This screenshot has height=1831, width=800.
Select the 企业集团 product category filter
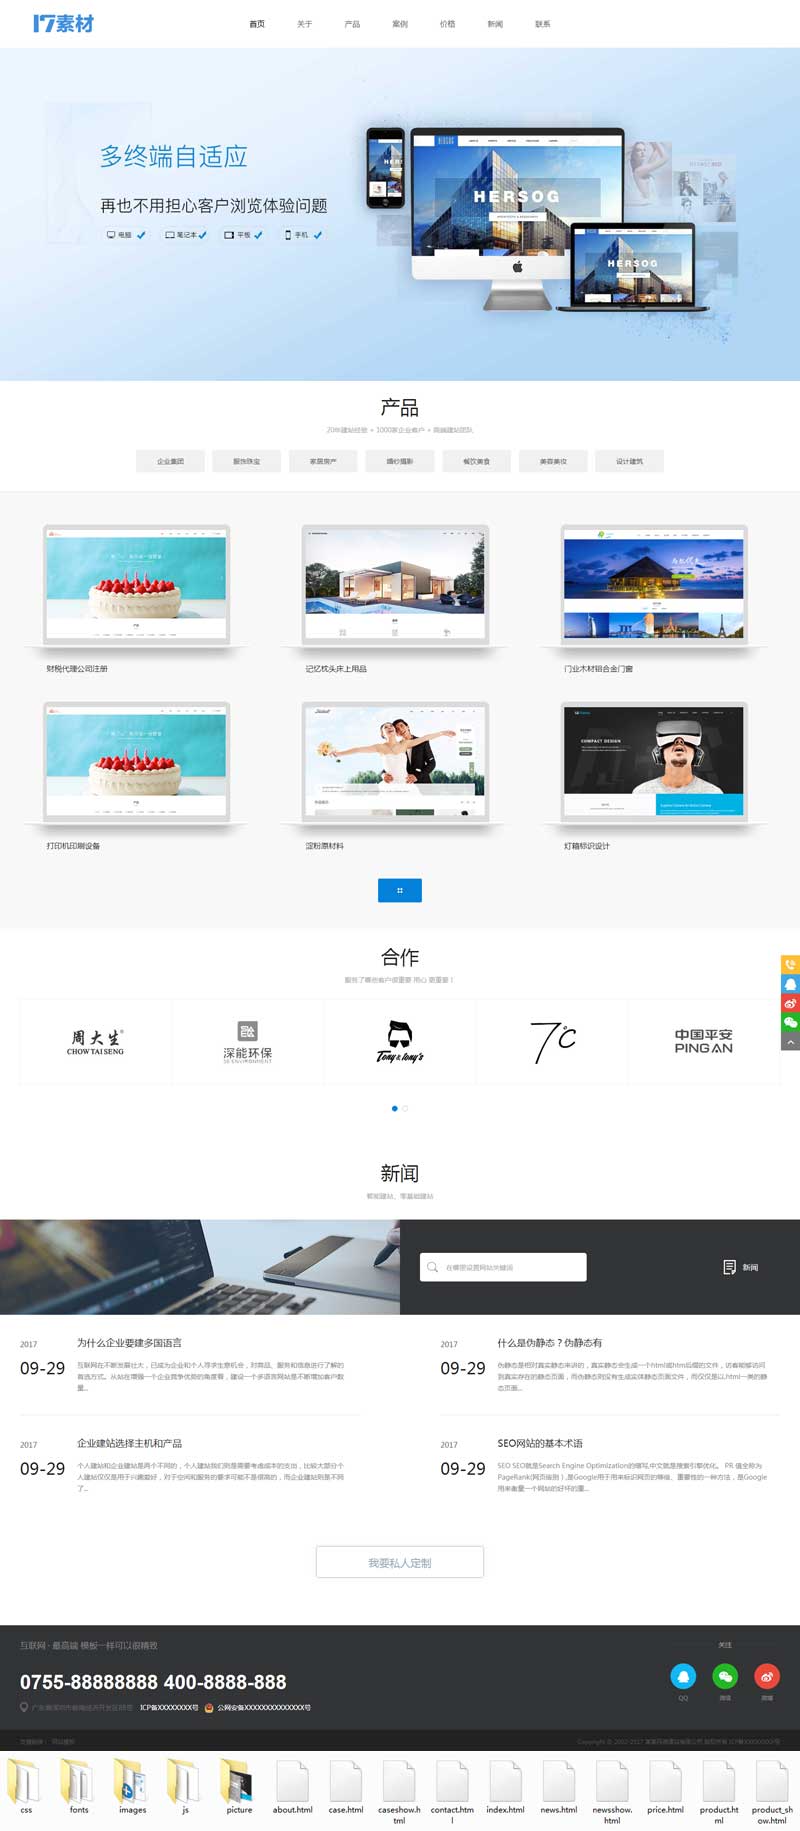point(170,461)
